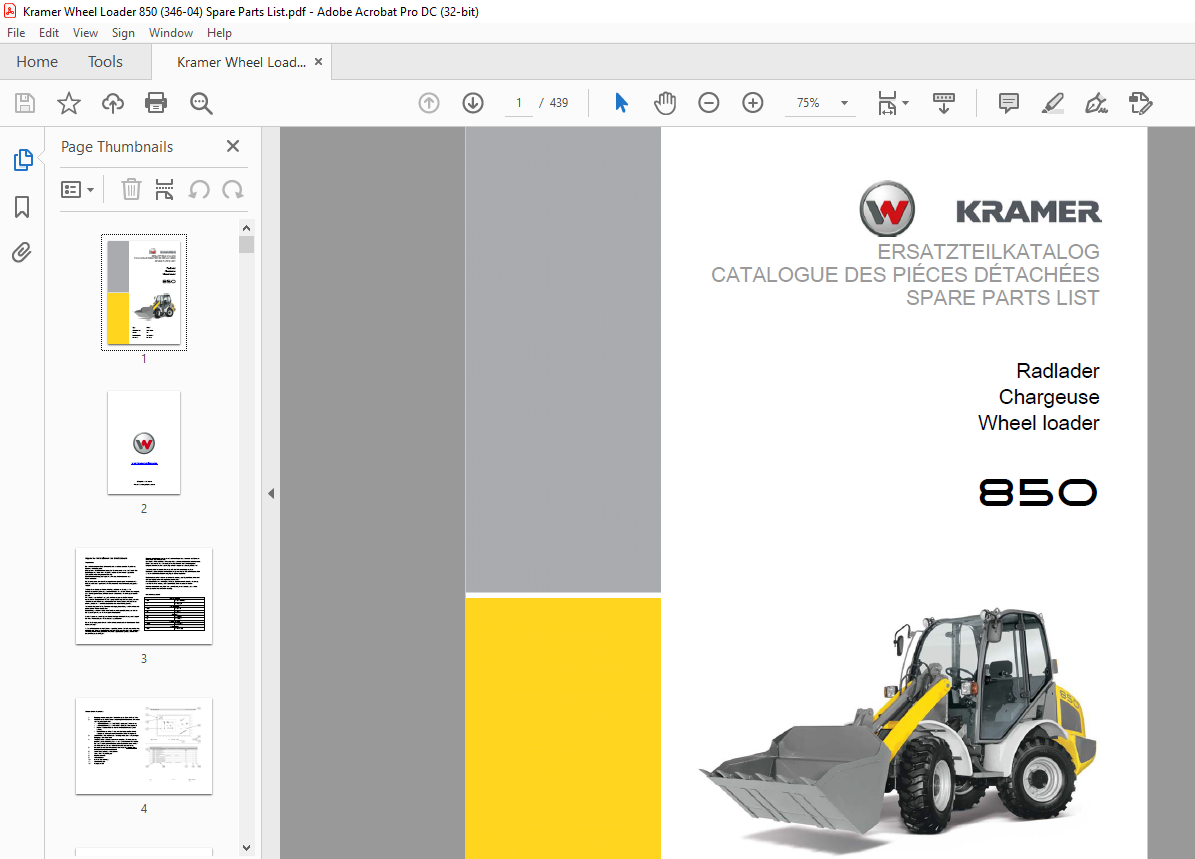
Task: Click the page number input field
Action: 519,103
